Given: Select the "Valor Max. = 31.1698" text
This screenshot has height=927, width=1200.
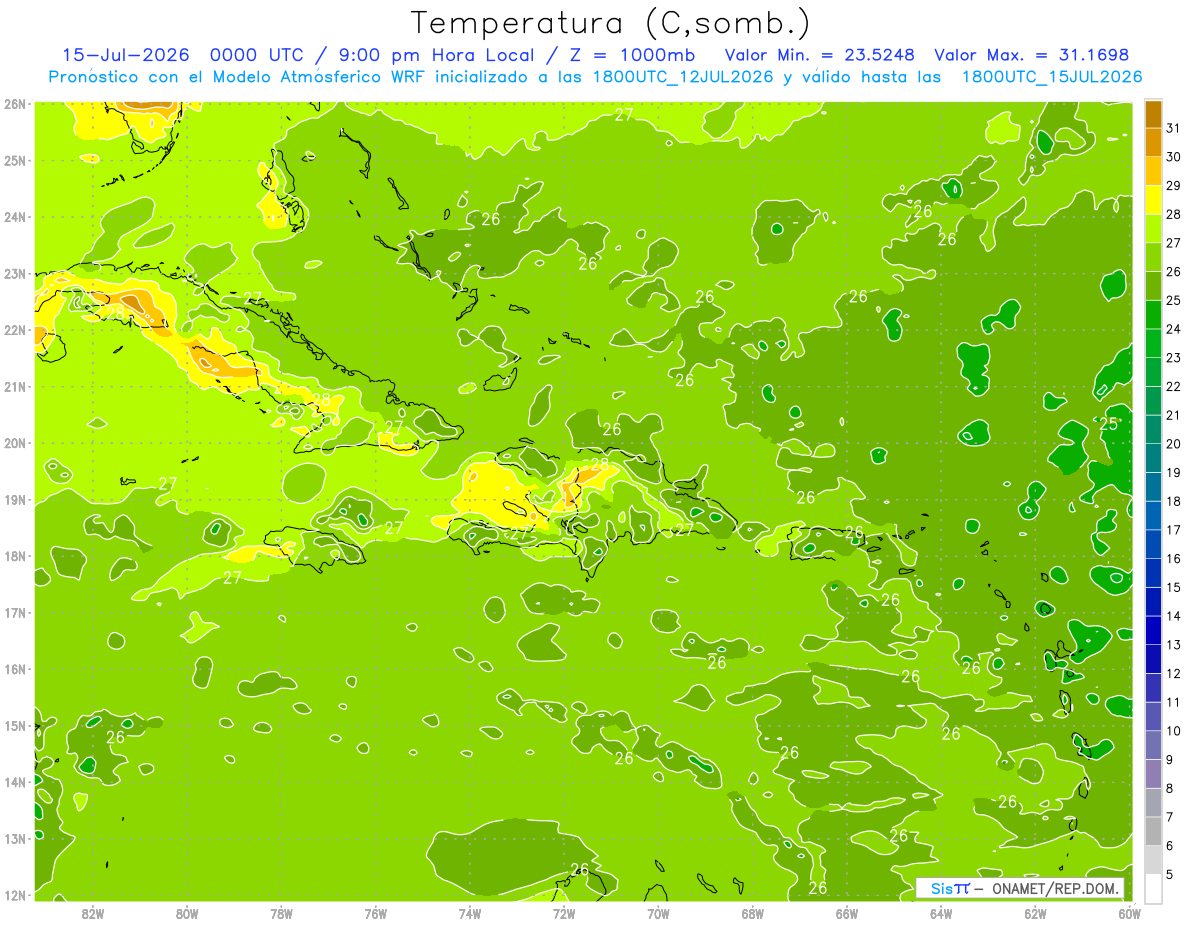Looking at the screenshot, I should click(1031, 55).
